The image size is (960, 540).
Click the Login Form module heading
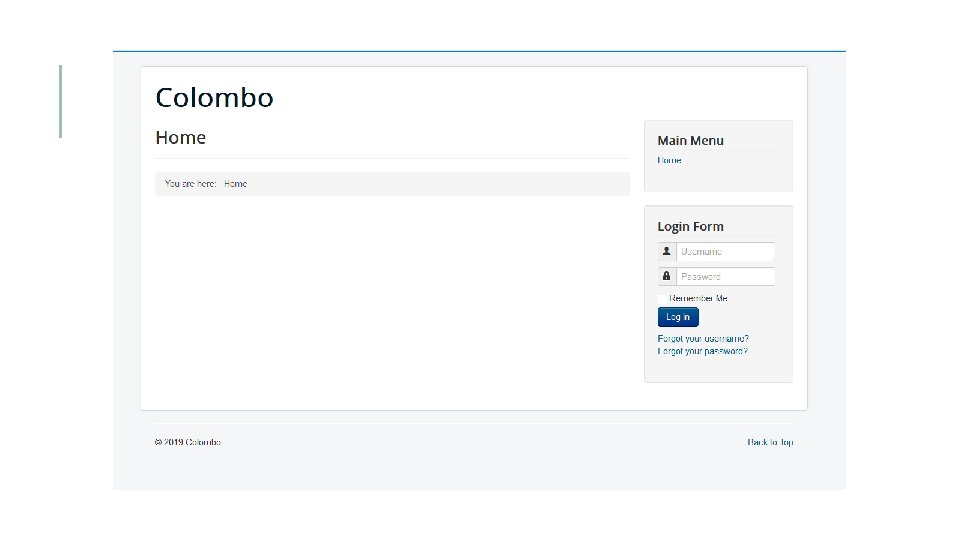click(691, 227)
